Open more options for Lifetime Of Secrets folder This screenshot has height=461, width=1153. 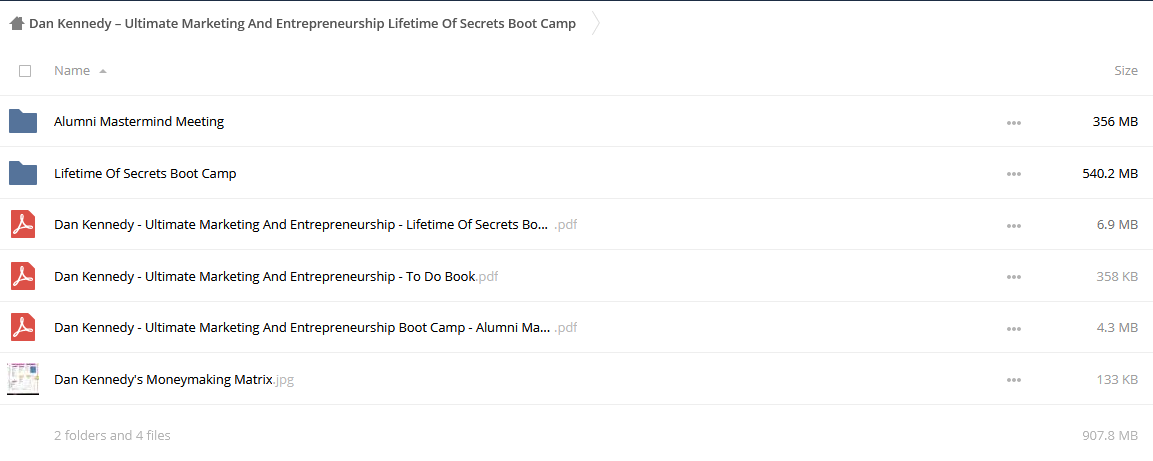point(1013,174)
